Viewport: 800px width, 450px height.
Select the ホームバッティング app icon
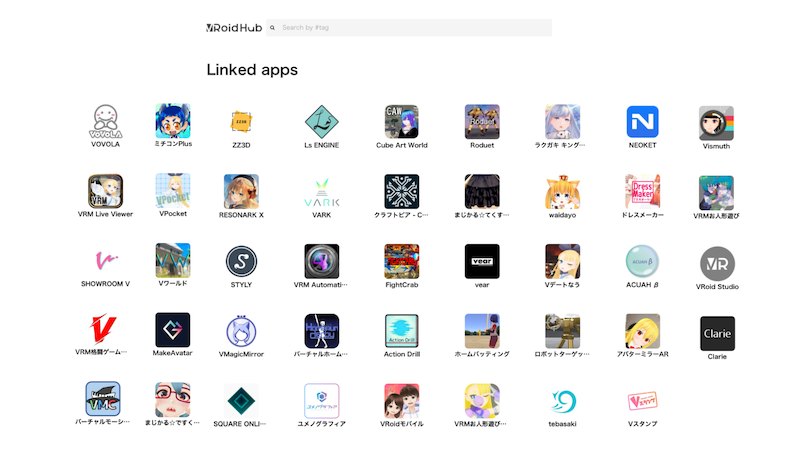click(482, 331)
